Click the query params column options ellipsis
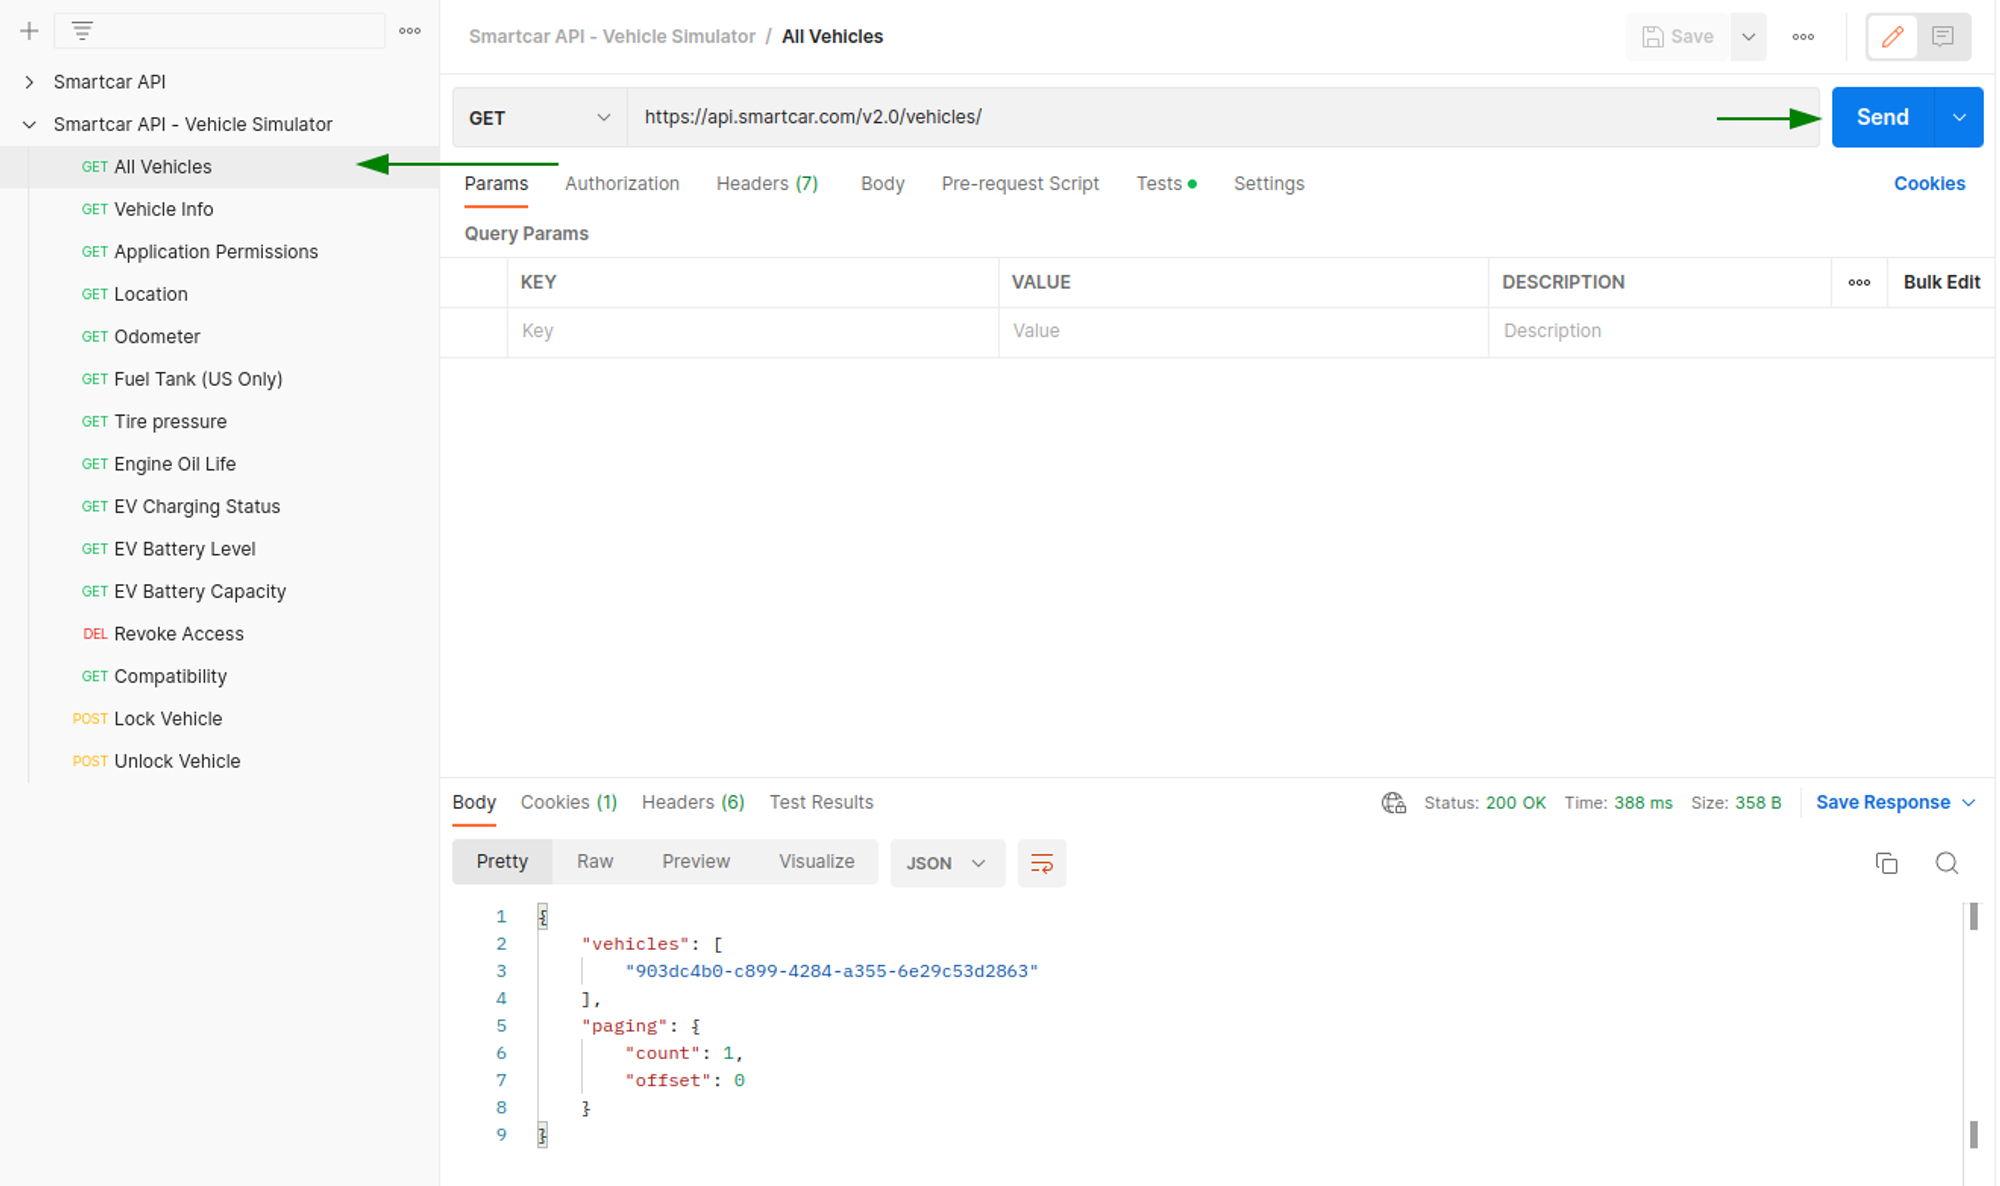Screen dimensions: 2000x1186 pyautogui.click(x=1859, y=282)
